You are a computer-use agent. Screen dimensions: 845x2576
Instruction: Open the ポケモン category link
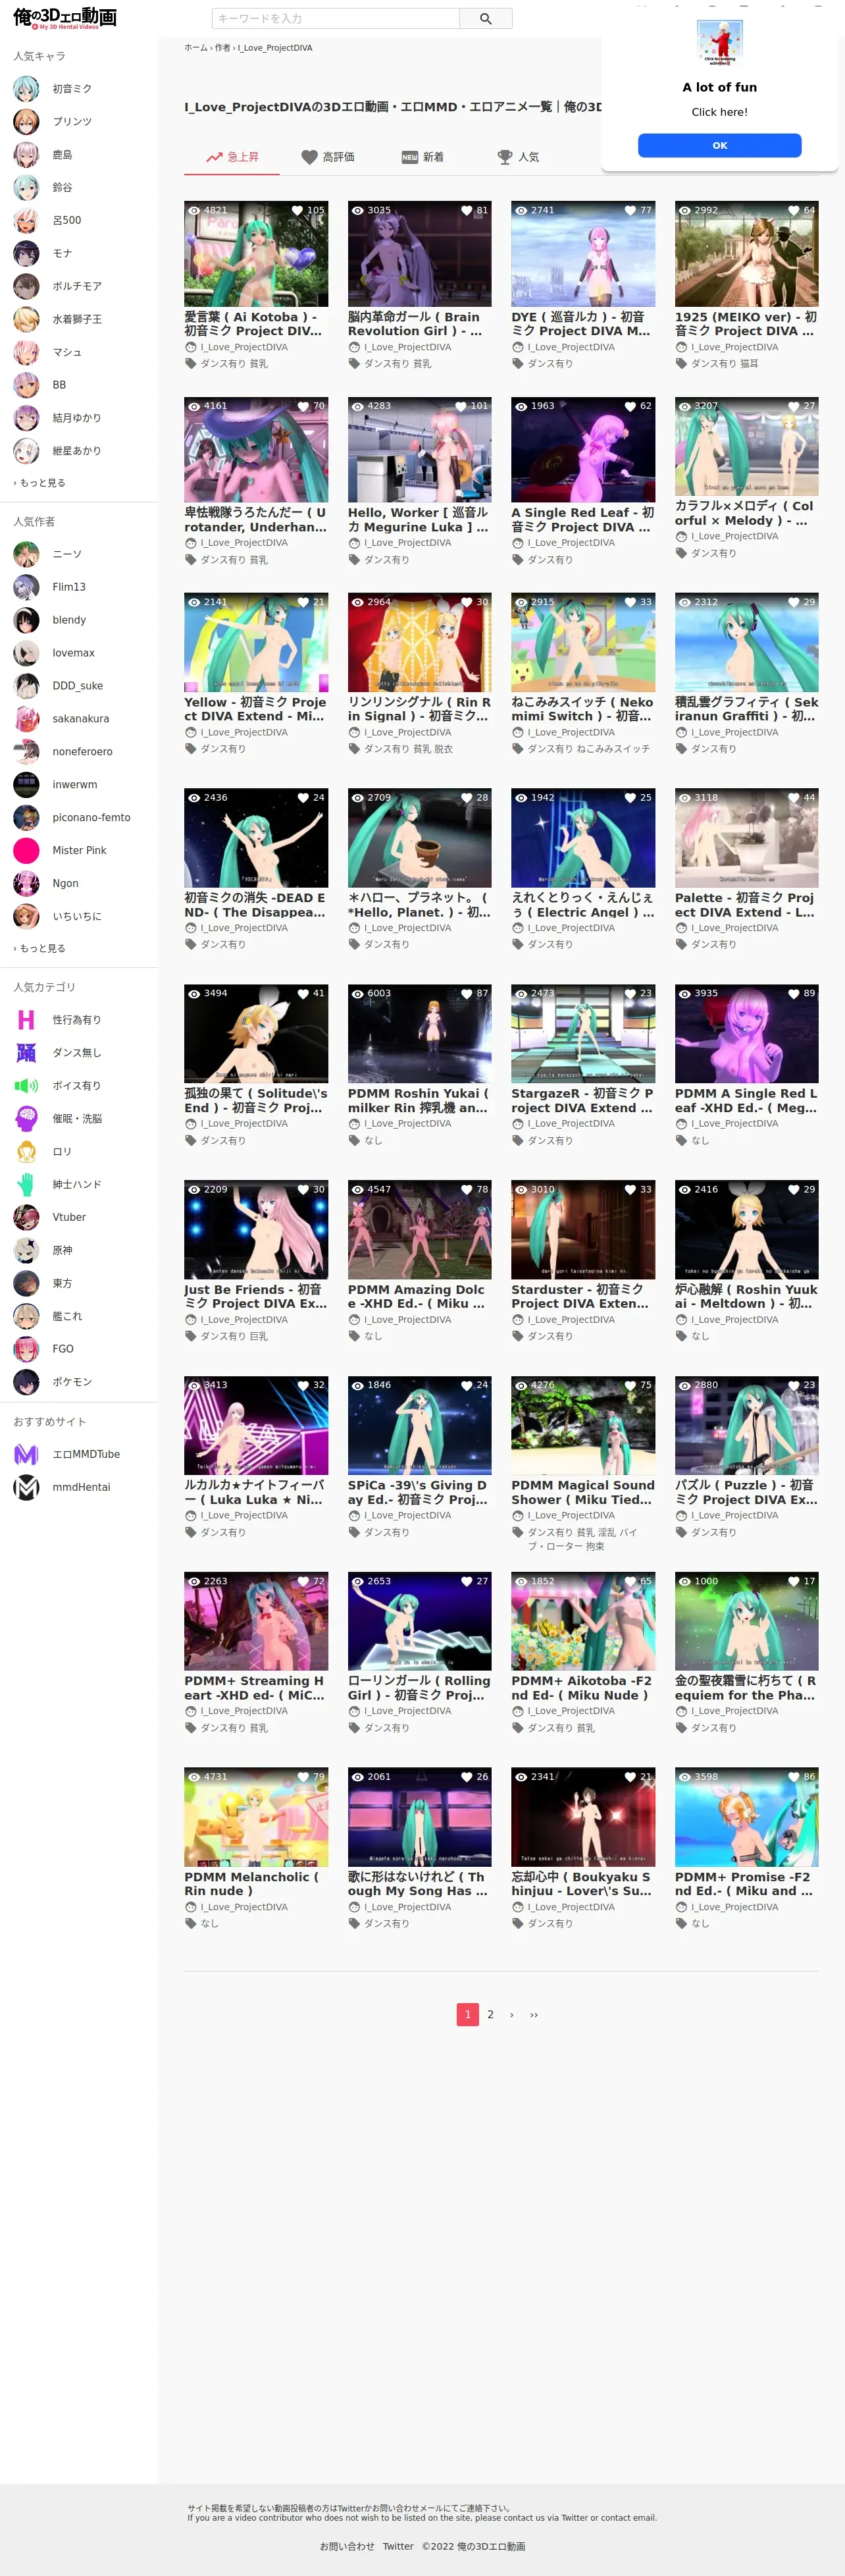point(72,1382)
